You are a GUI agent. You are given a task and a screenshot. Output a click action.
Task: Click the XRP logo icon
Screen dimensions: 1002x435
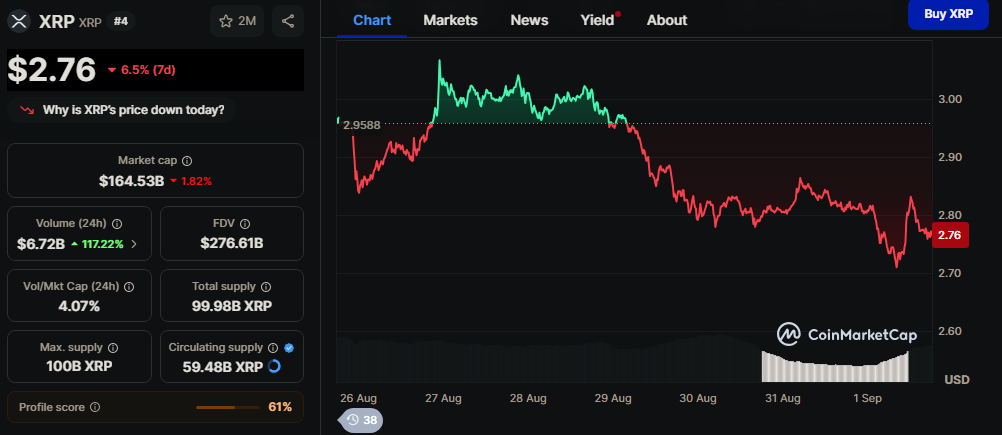coord(19,20)
